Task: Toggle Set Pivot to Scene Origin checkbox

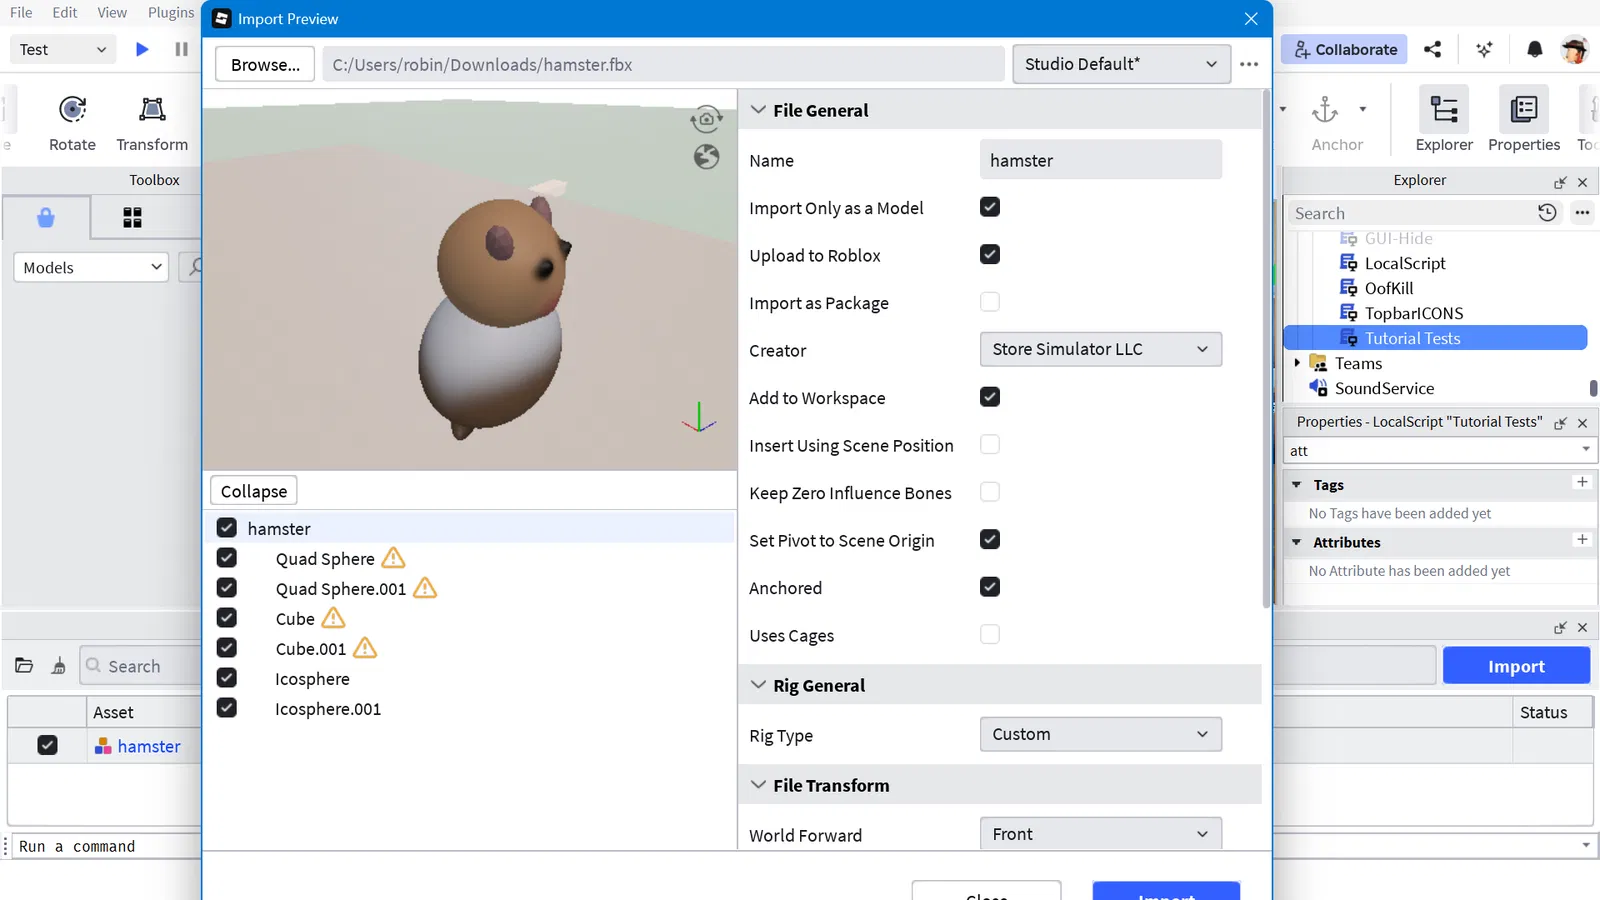Action: (x=990, y=539)
